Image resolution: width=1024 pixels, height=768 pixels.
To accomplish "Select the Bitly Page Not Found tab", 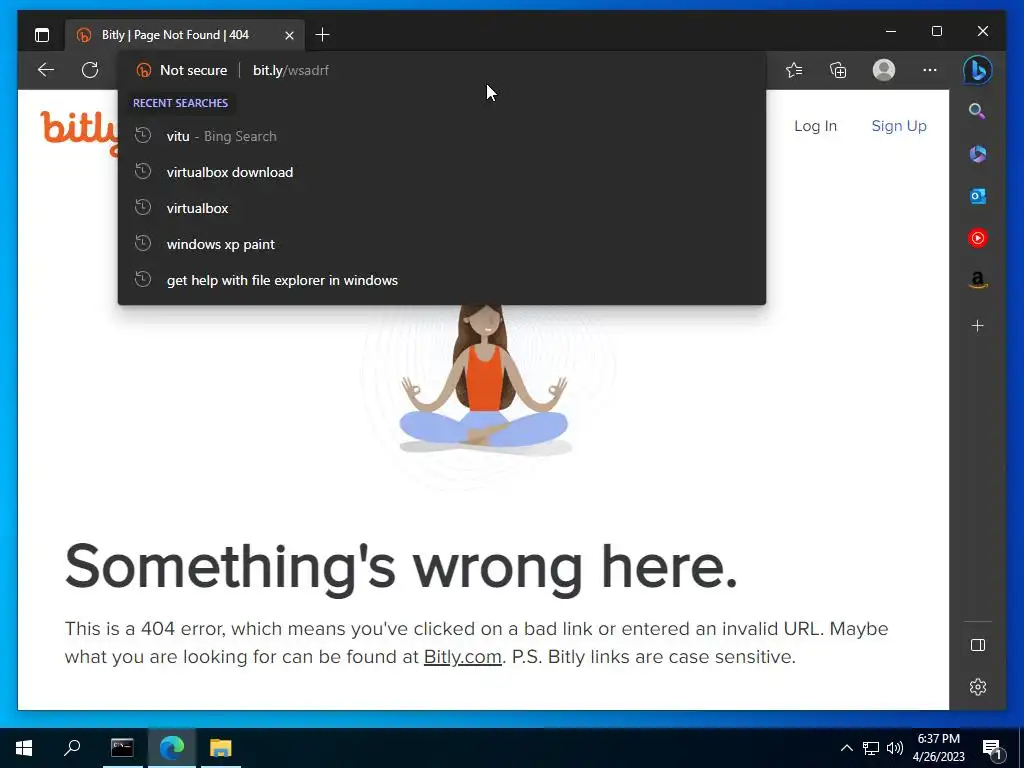I will pos(183,35).
